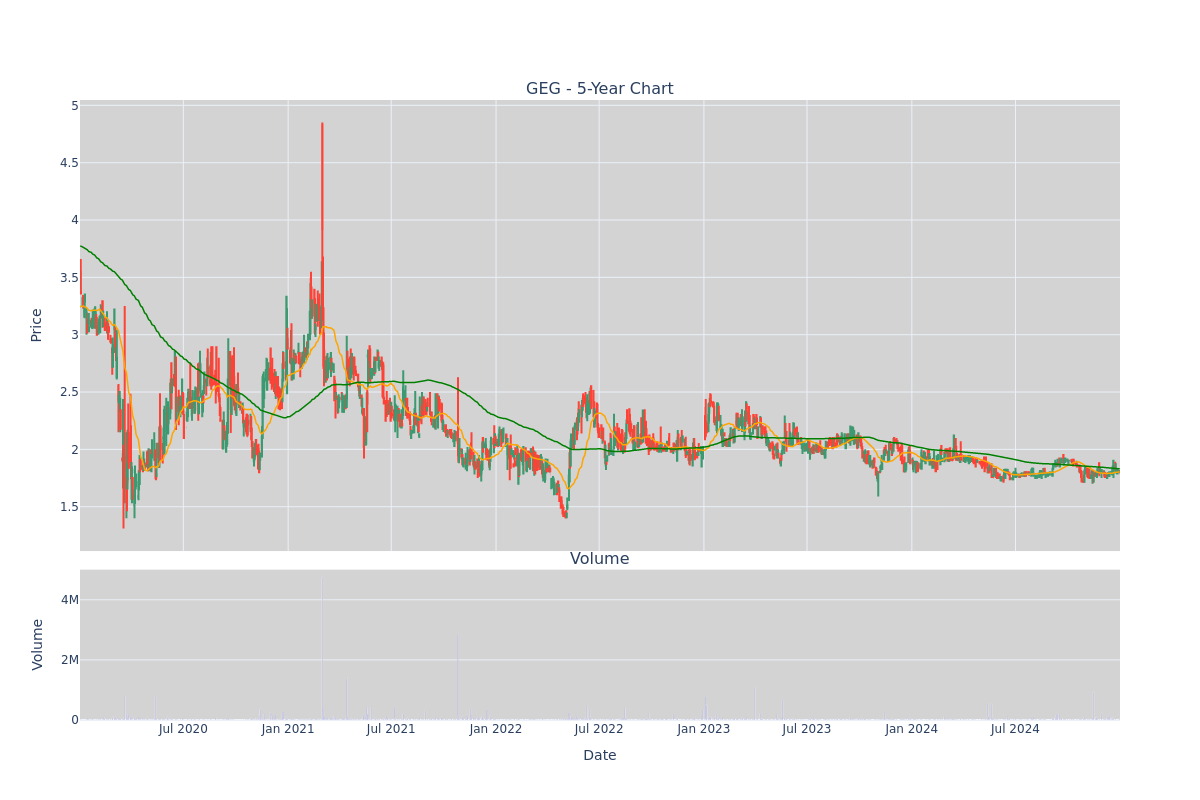Click the volume tick label '4M'
The height and width of the screenshot is (800, 1200).
tap(69, 600)
